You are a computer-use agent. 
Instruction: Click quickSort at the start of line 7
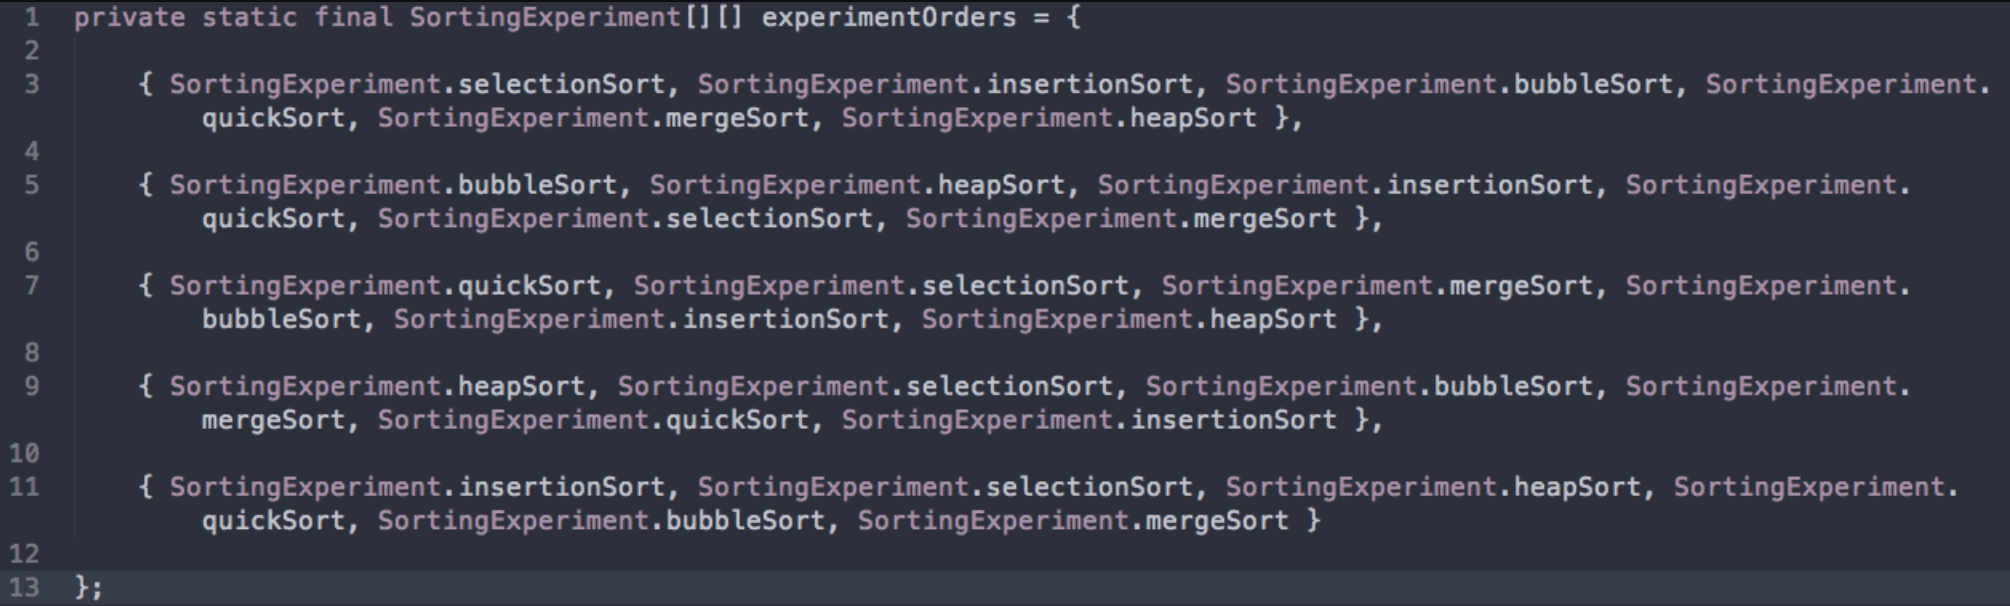529,286
